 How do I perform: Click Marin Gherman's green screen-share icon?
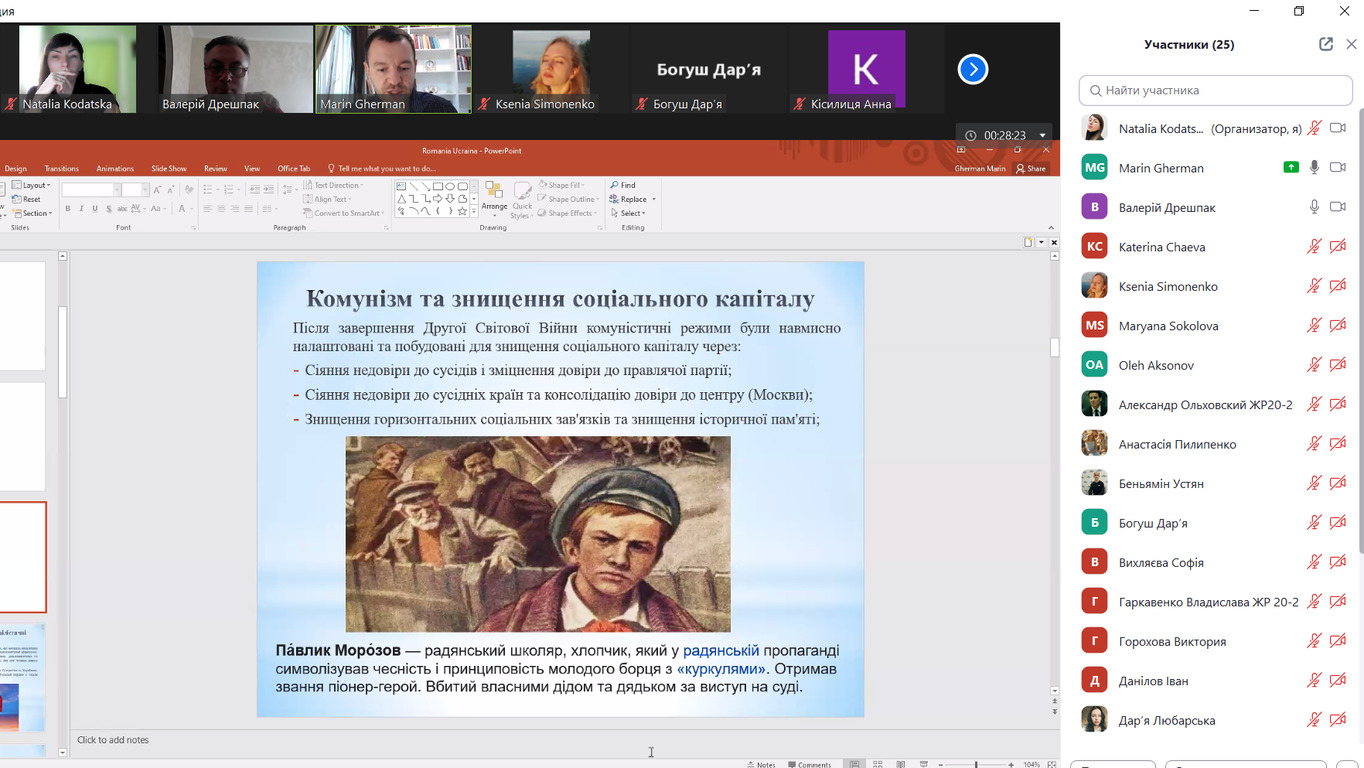pyautogui.click(x=1291, y=168)
